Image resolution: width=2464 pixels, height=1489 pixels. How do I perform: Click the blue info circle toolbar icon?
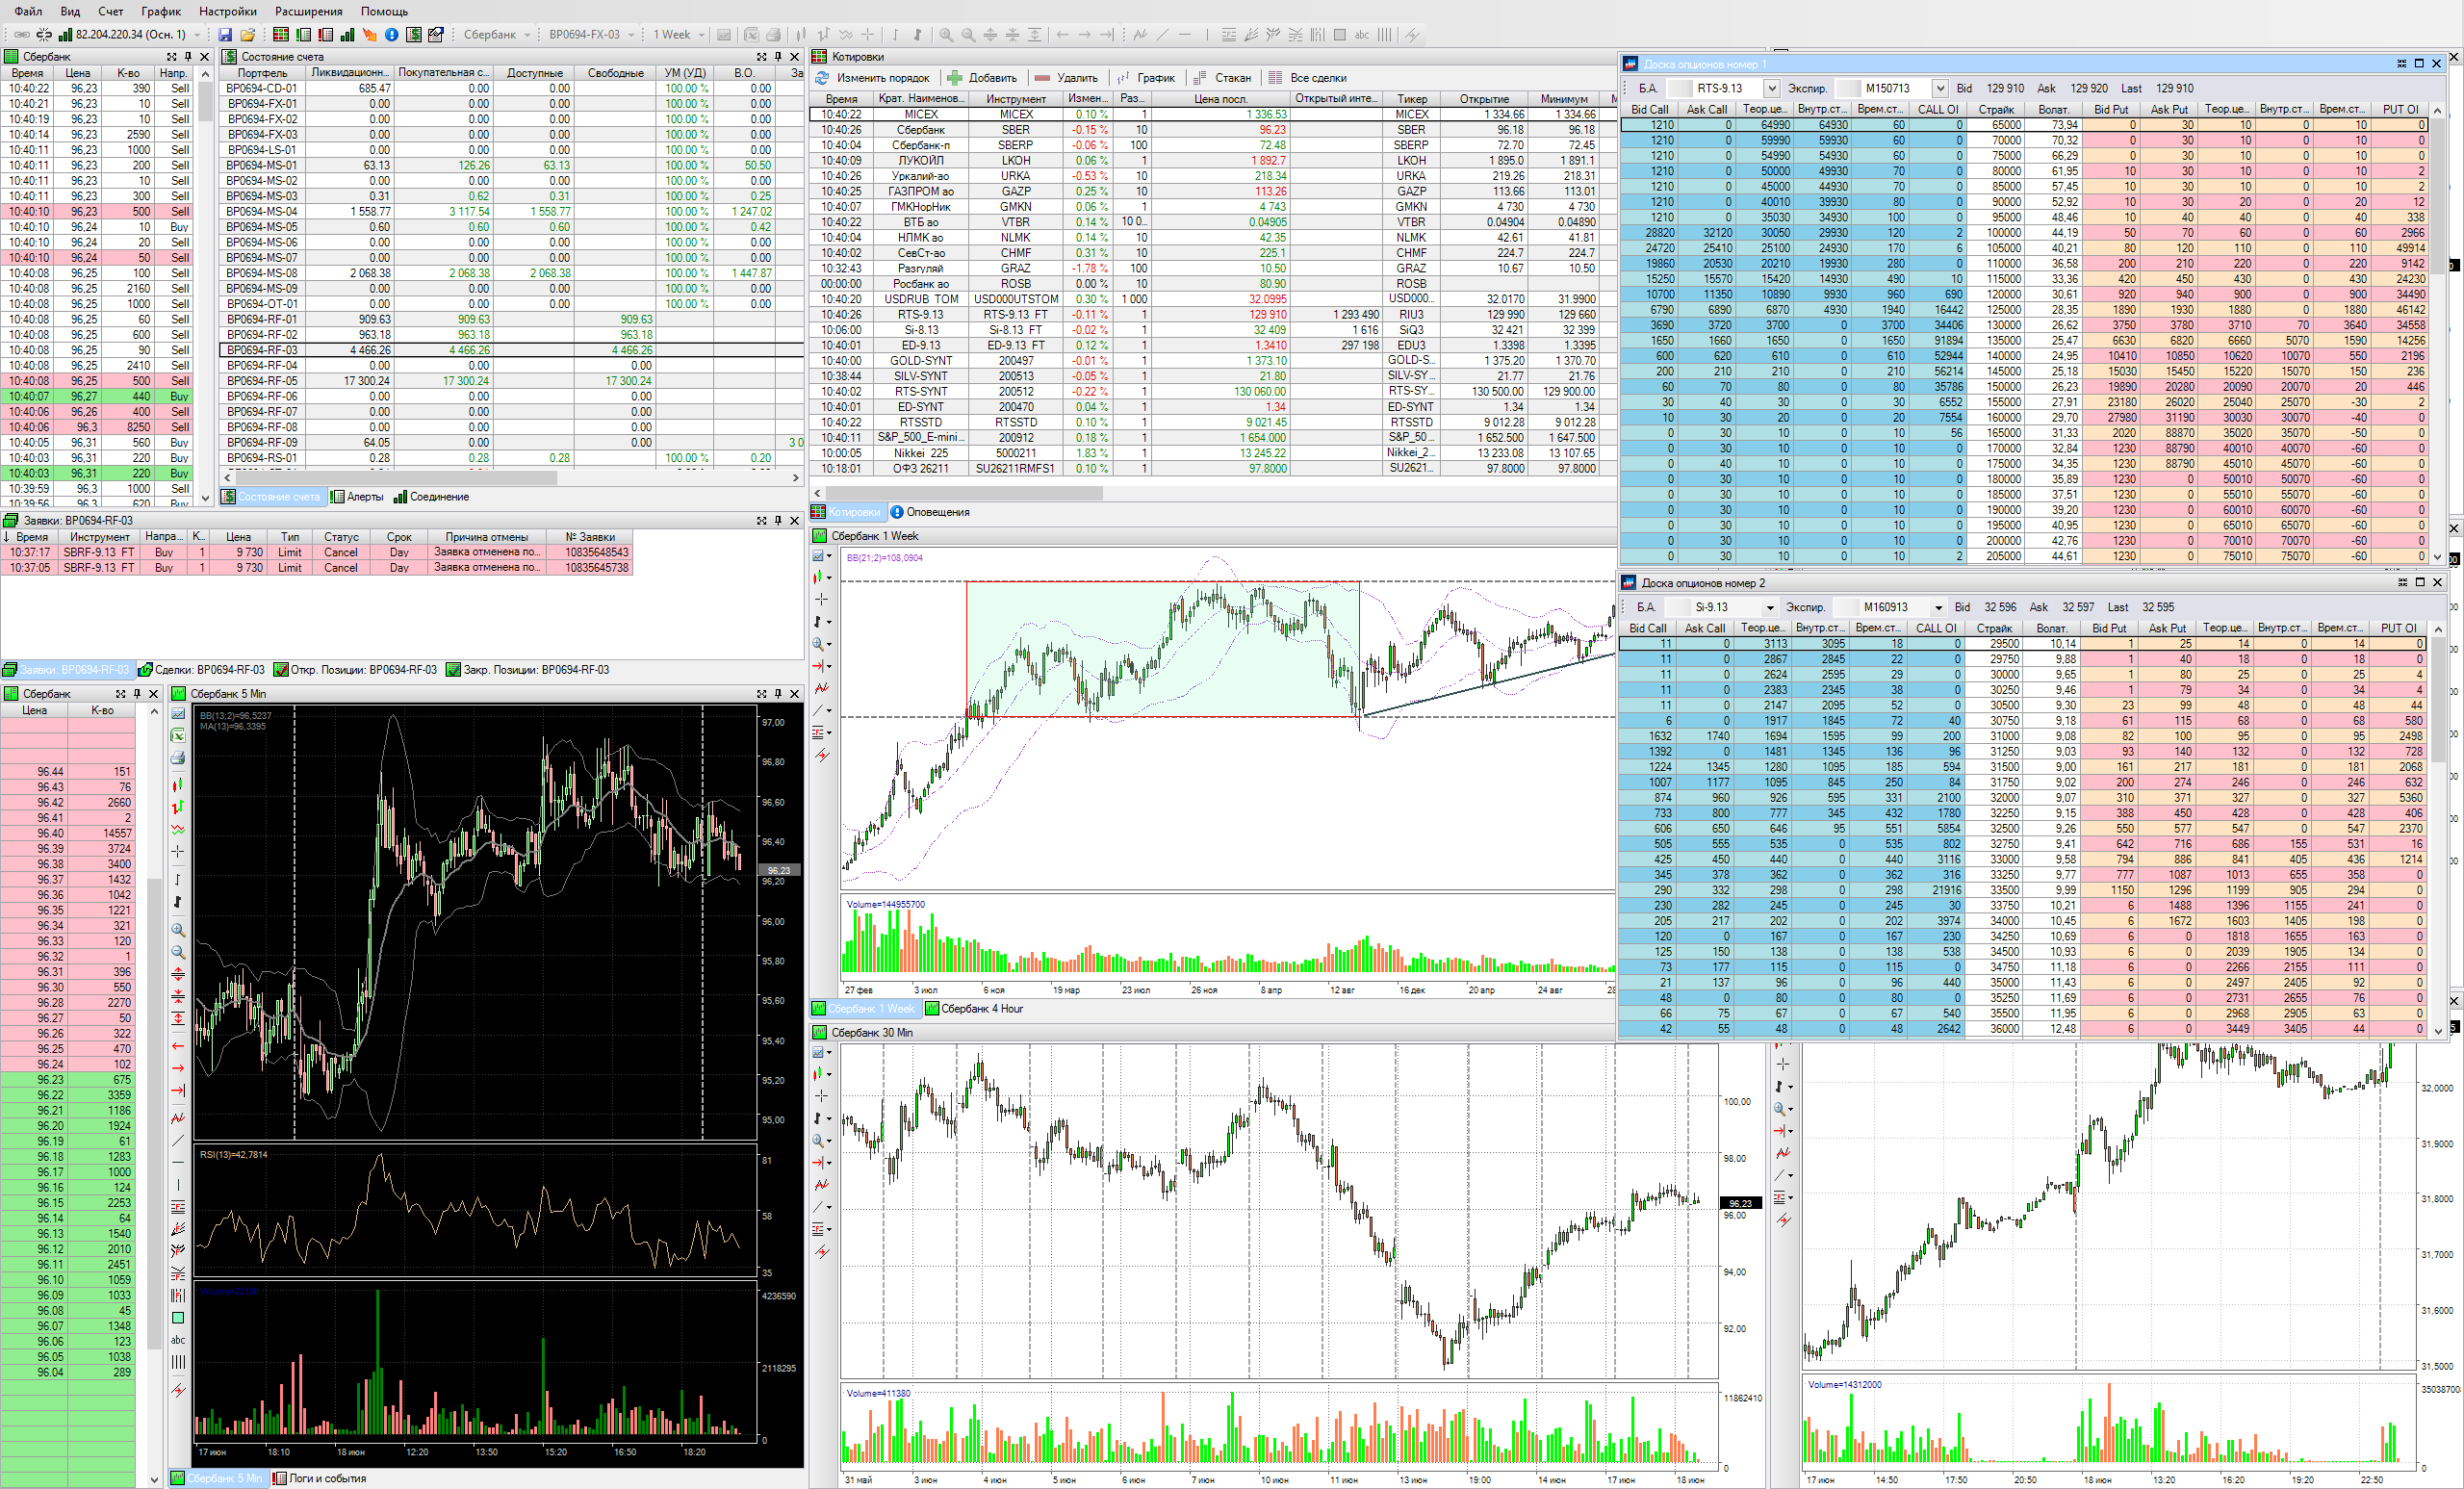point(392,35)
